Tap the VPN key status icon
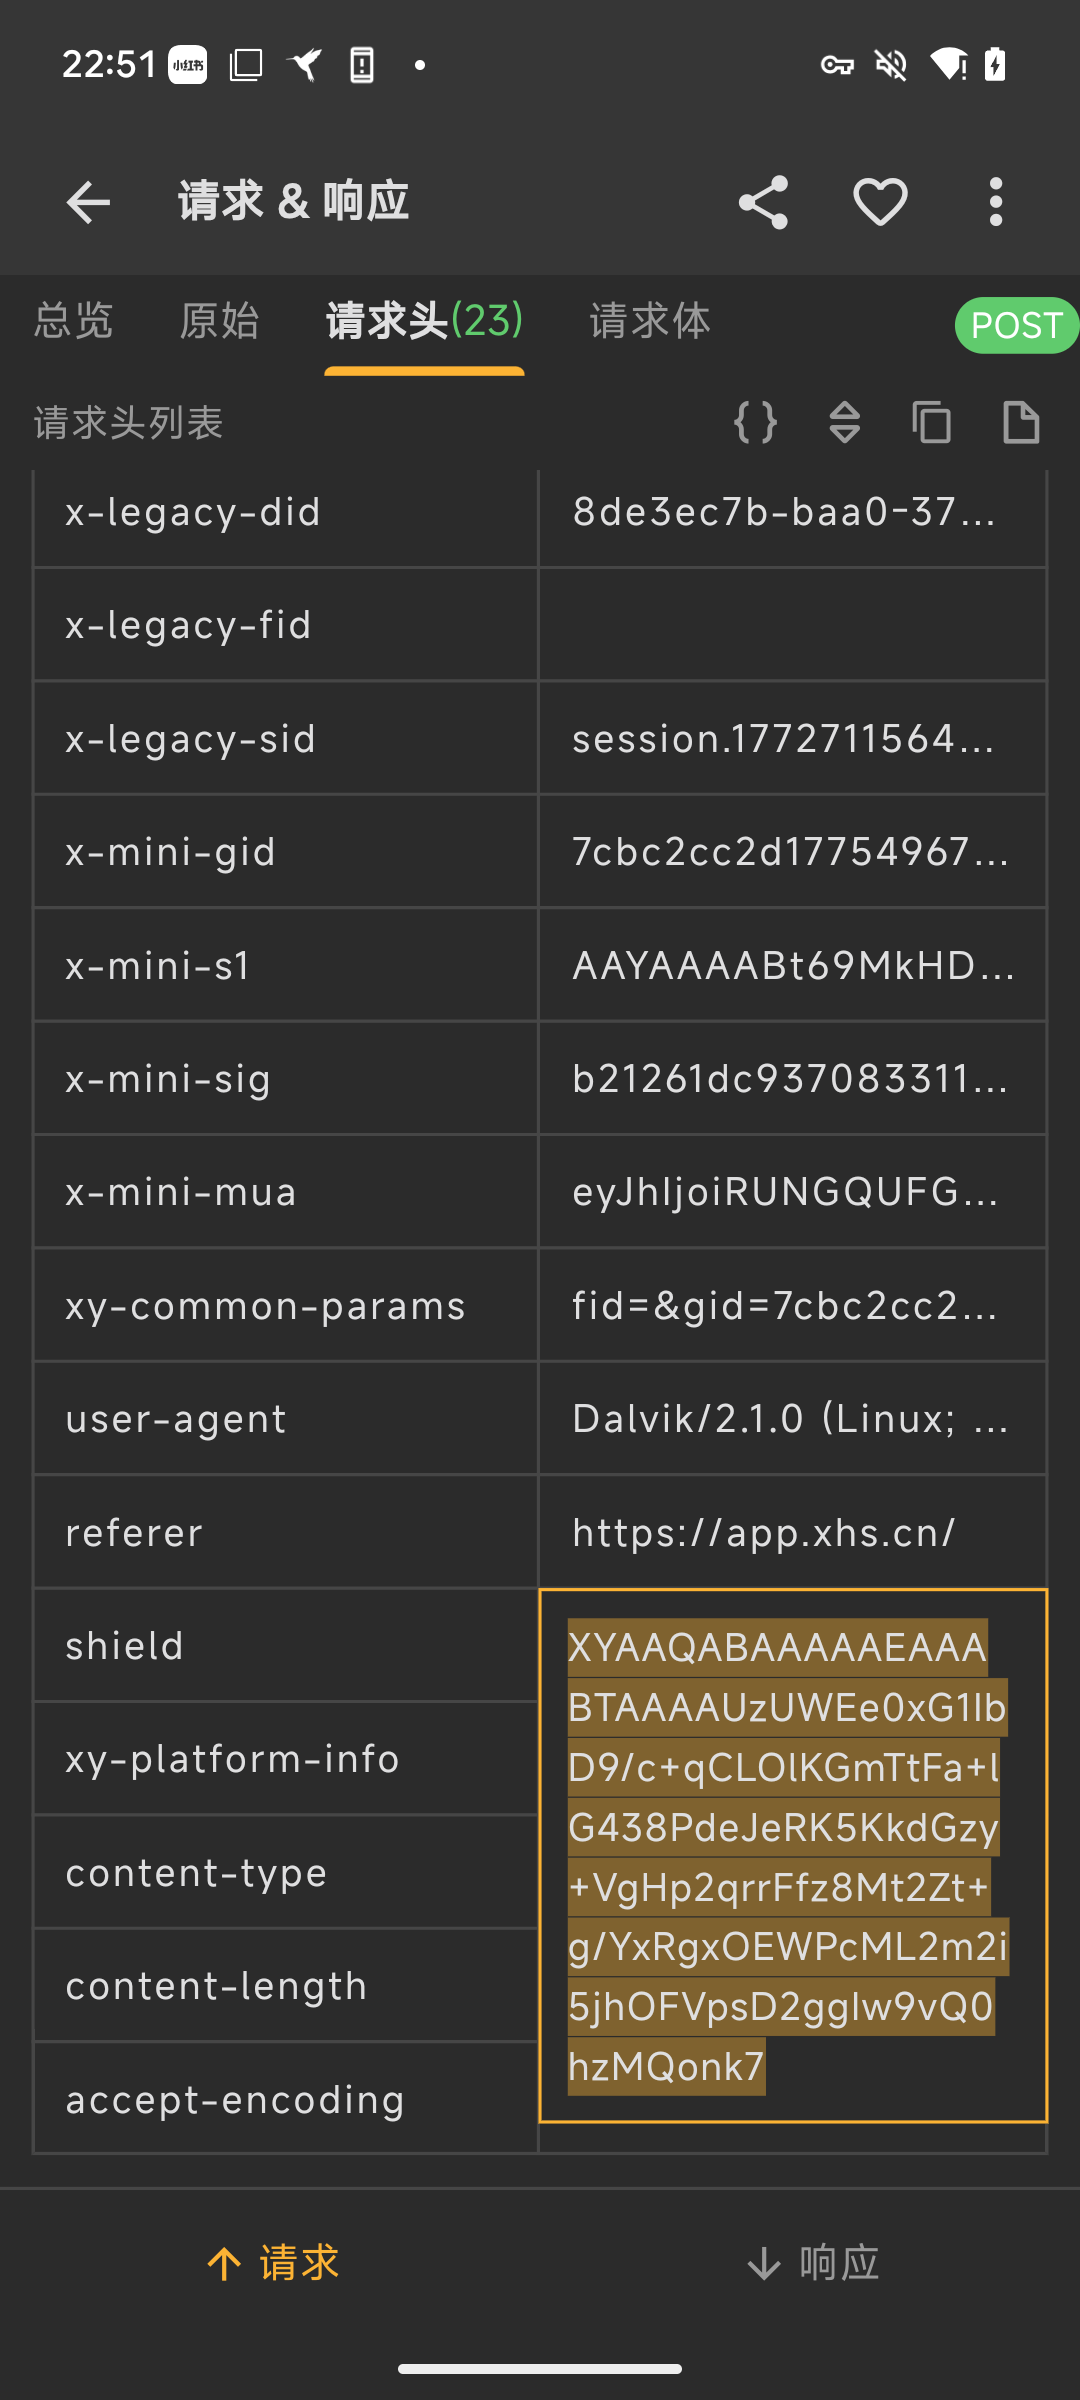Screen dimensions: 1080x2400 tap(837, 66)
